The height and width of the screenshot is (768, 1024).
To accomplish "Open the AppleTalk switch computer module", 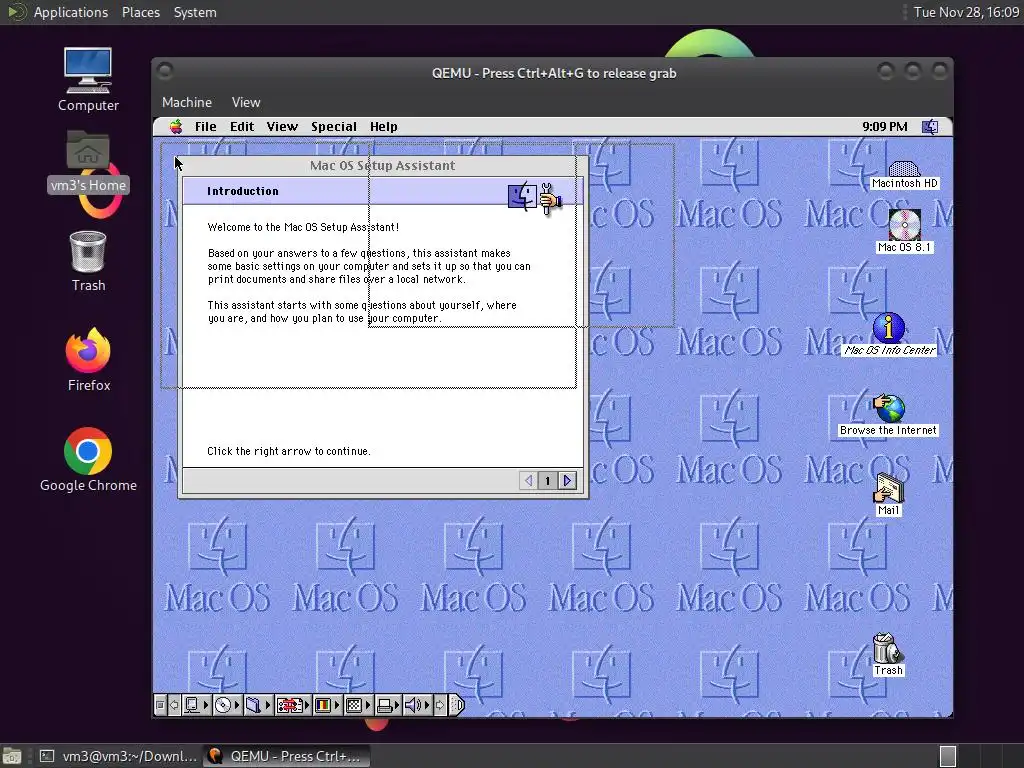I will pos(197,705).
